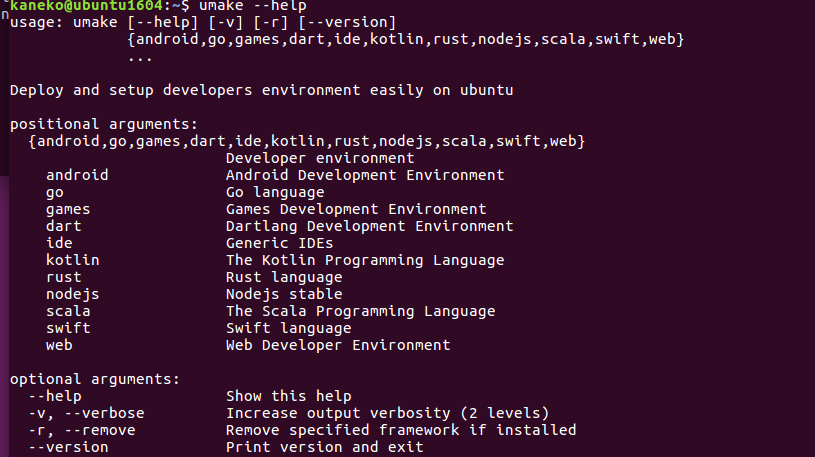The height and width of the screenshot is (457, 815).
Task: Click the 'go' argument name in list
Action: 55,193
